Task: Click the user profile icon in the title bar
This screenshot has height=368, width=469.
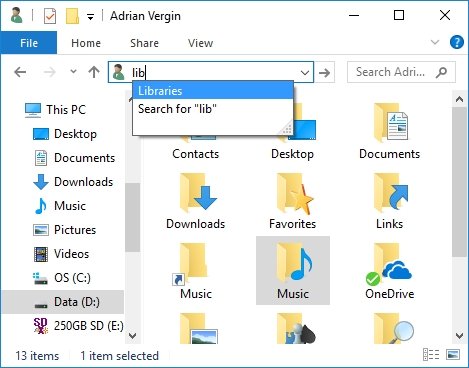Action: (16, 16)
